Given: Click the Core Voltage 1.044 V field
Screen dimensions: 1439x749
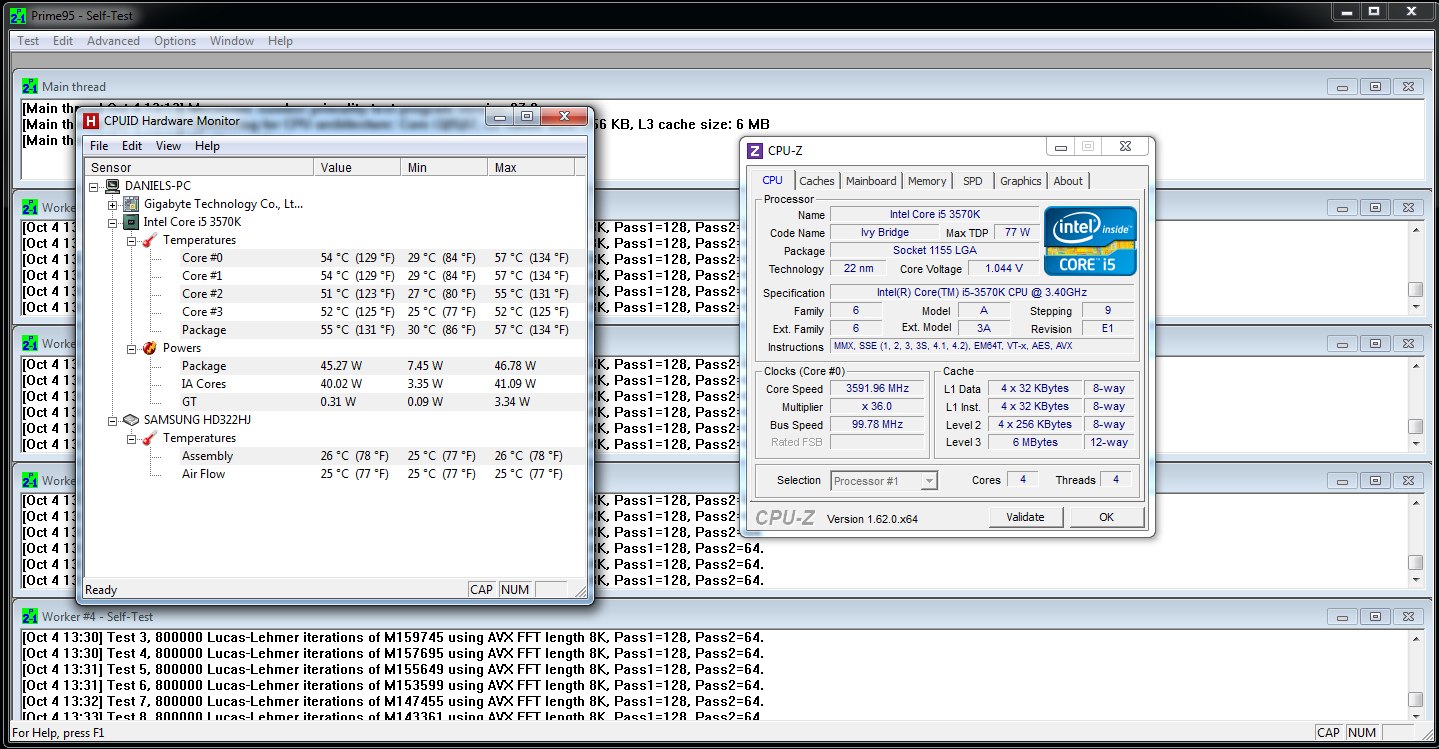Looking at the screenshot, I should click(x=1004, y=269).
